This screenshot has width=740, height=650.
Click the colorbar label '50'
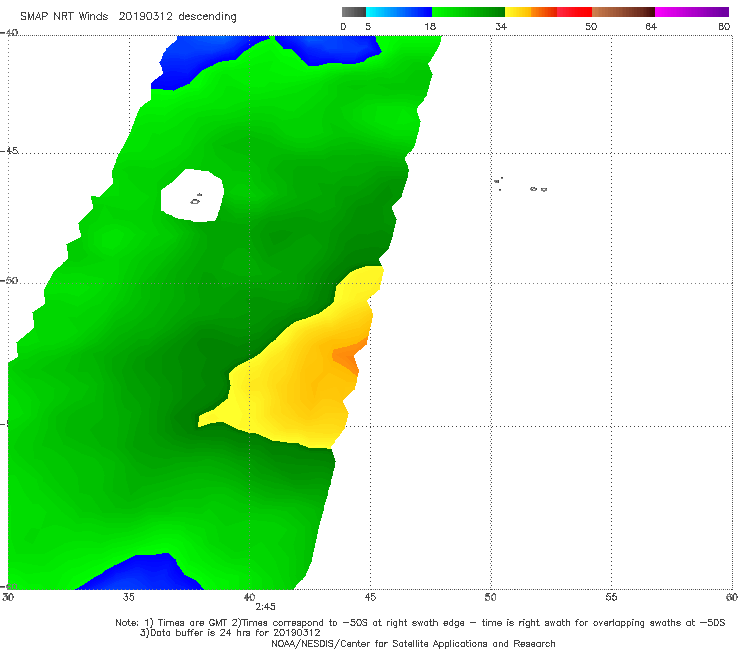[591, 27]
